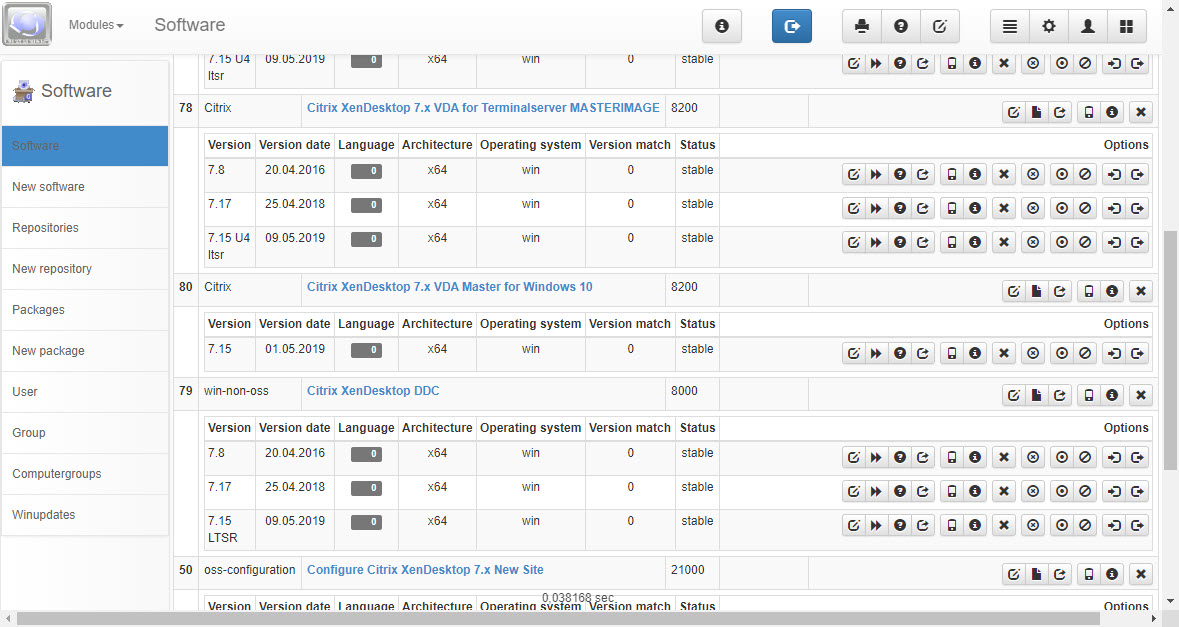Open User in the sidebar
Screen dimensions: 1179x627
pos(85,392)
